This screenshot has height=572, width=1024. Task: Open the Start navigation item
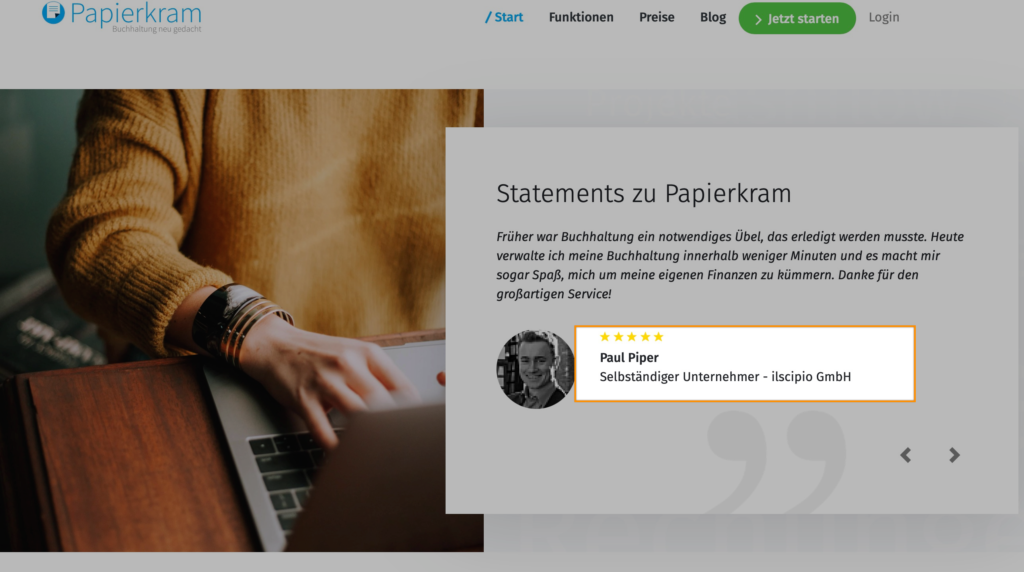(x=504, y=18)
